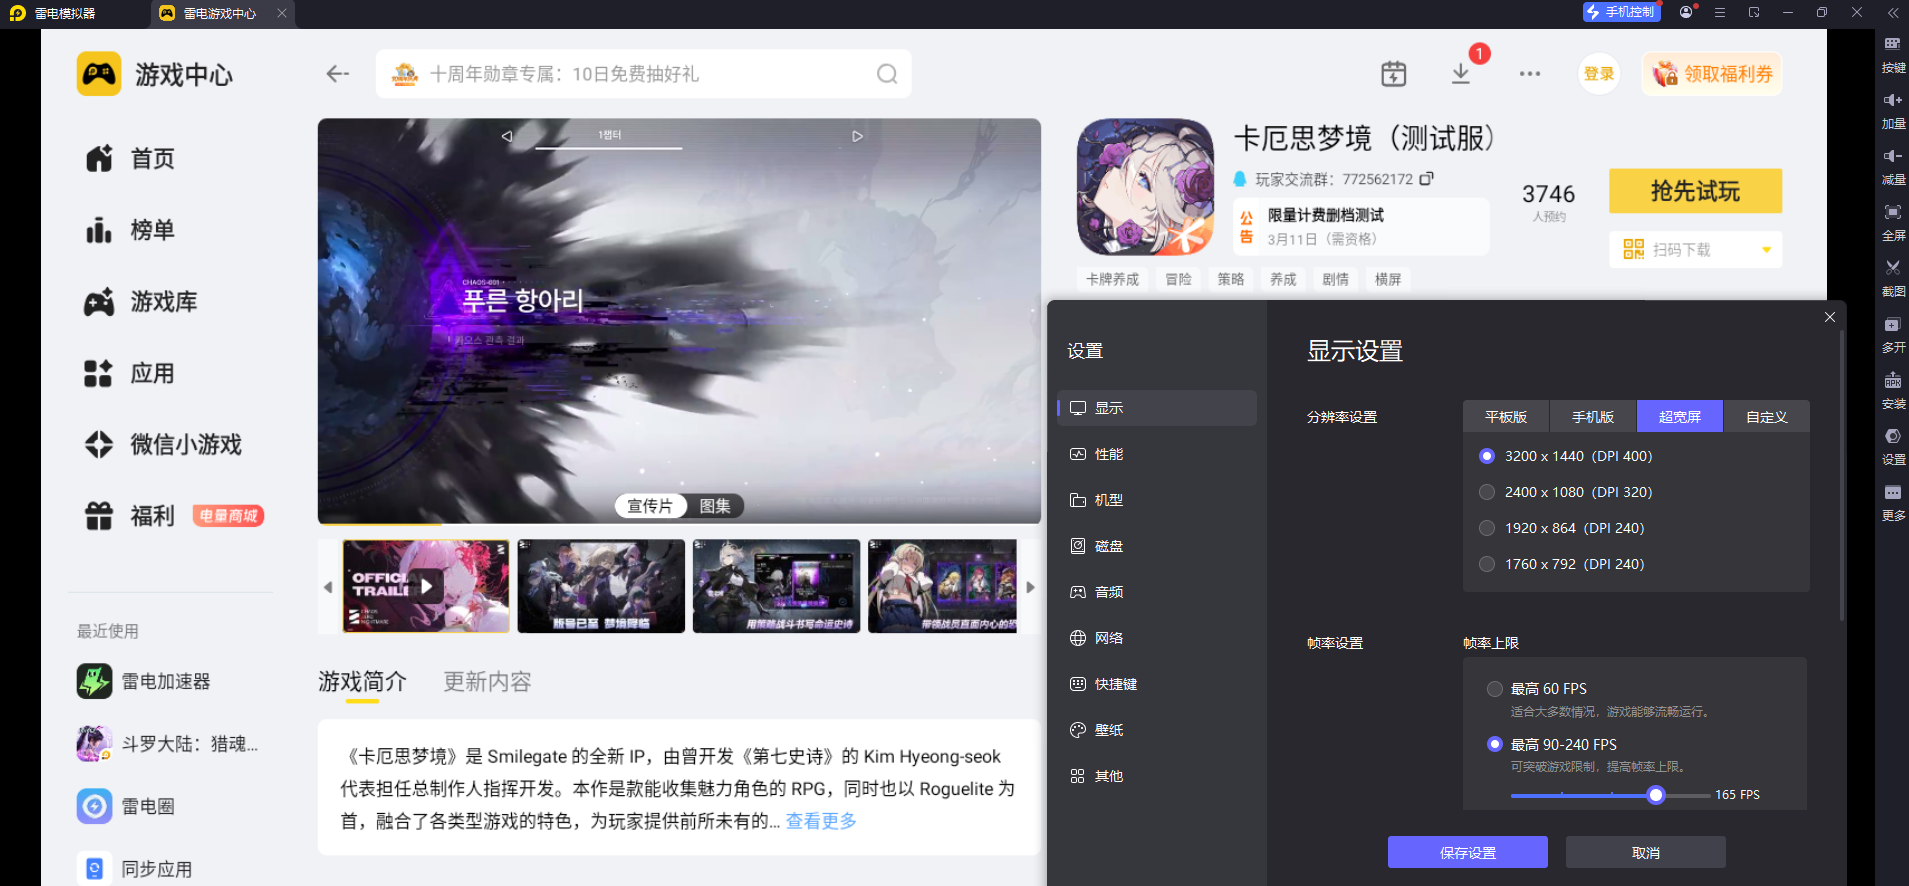1909x886 pixels.
Task: Skip to previous clip in the video player
Action: (x=507, y=136)
